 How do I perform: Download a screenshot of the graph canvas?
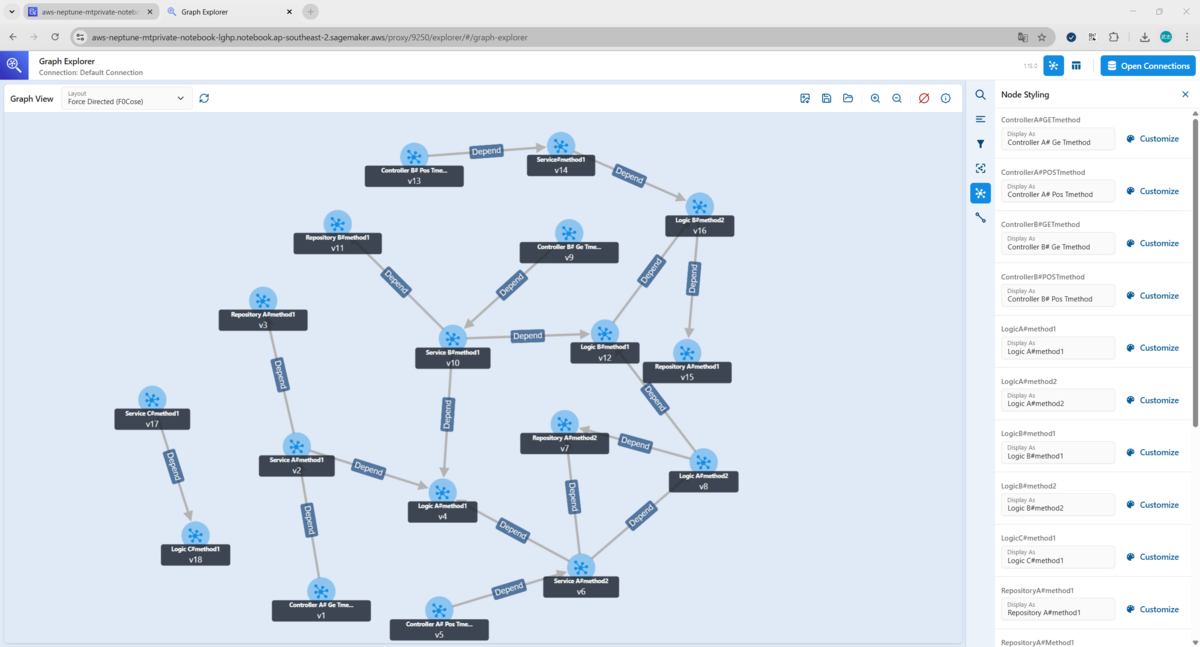click(805, 99)
